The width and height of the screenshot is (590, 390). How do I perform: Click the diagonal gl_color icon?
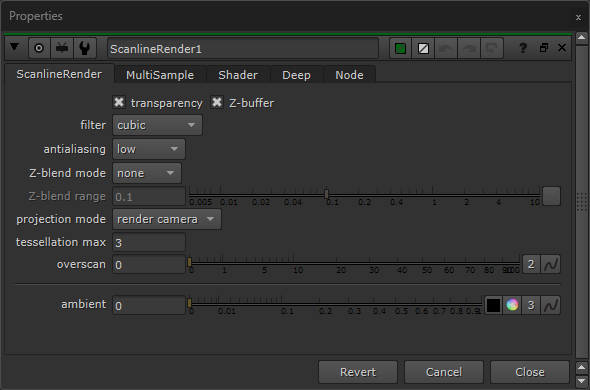pyautogui.click(x=423, y=48)
